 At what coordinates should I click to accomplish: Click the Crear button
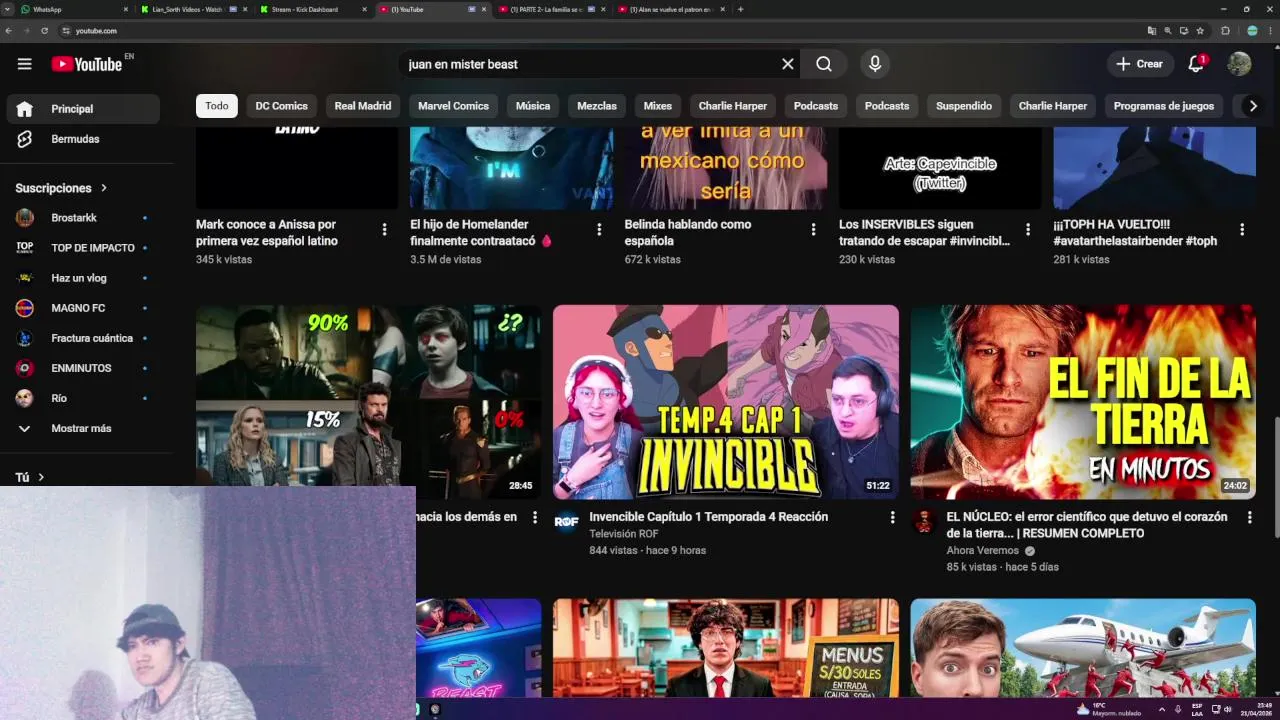click(1140, 64)
